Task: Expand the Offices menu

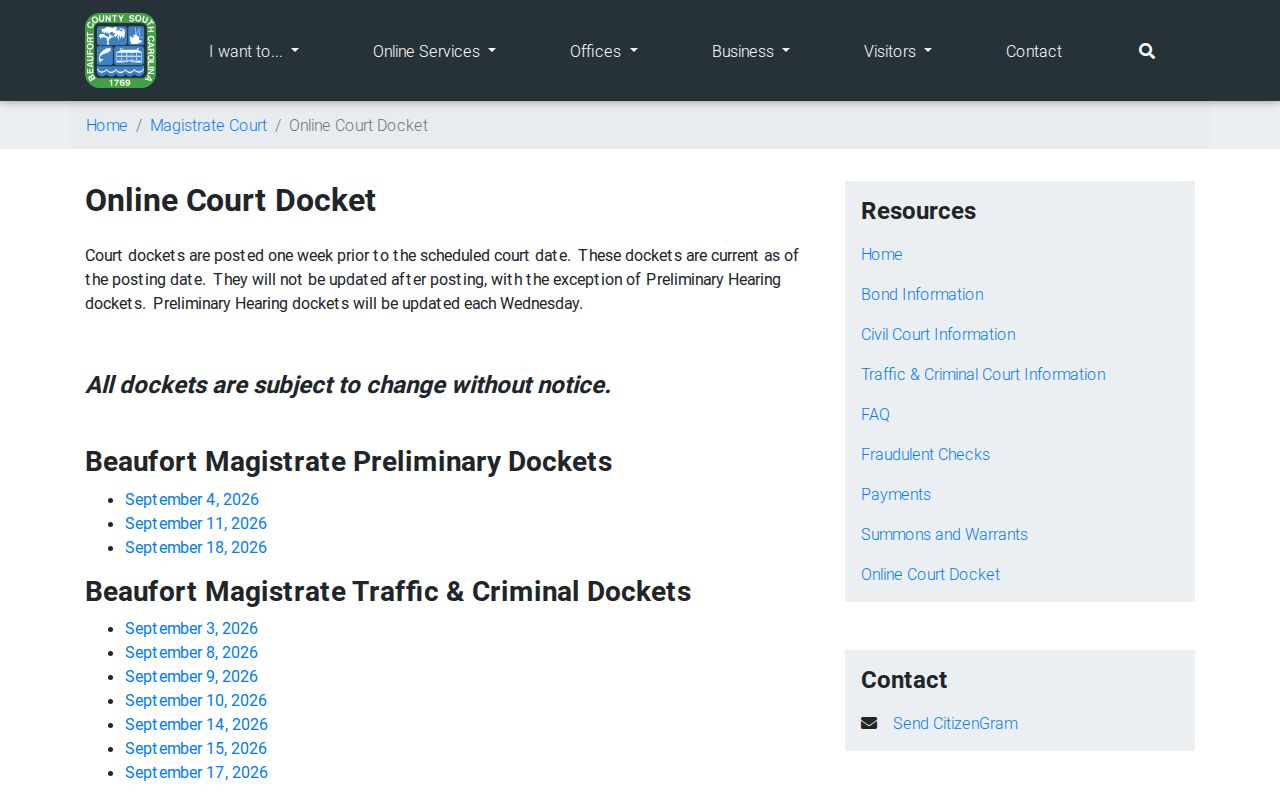Action: coord(604,51)
